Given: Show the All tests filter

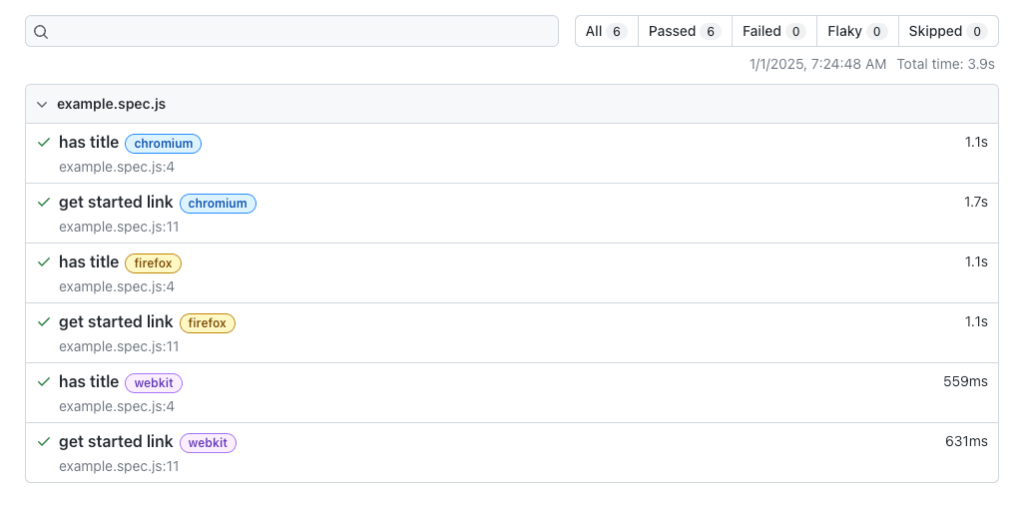Looking at the screenshot, I should tap(606, 31).
